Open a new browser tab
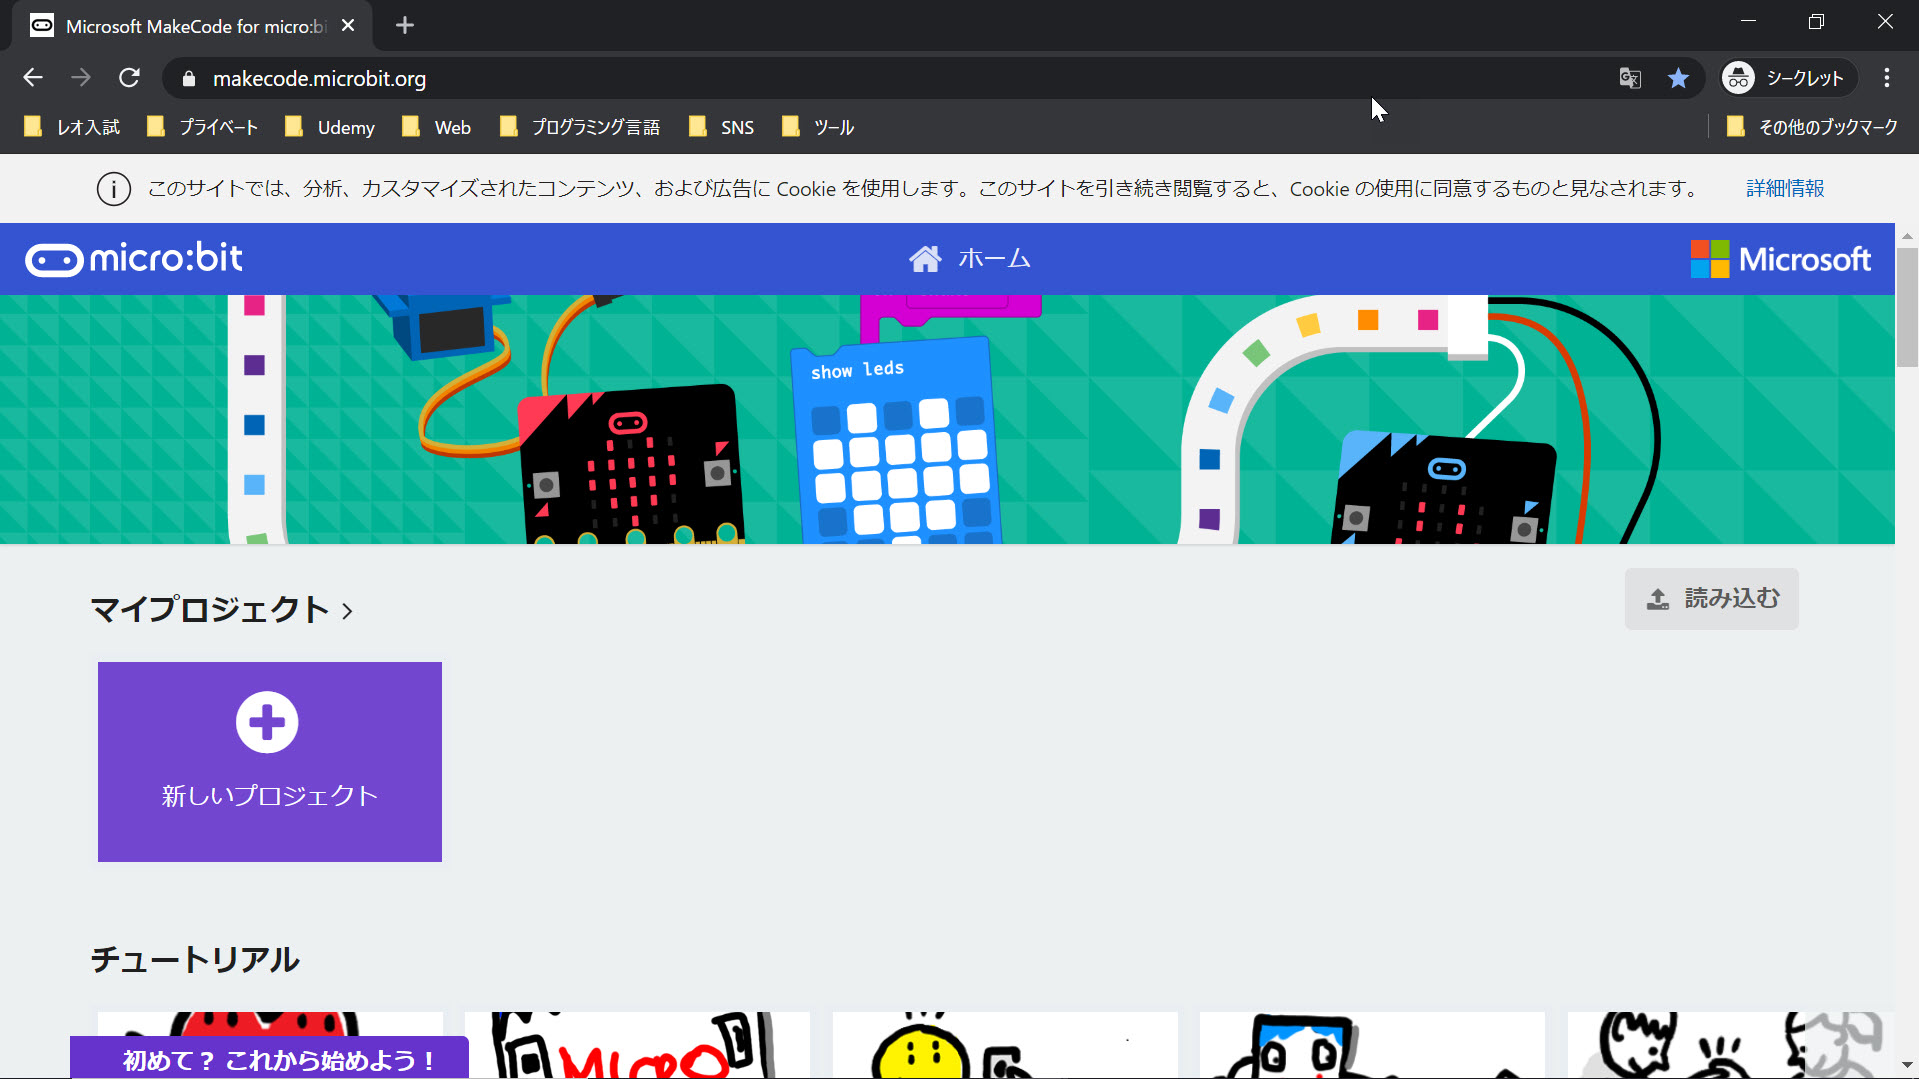Viewport: 1919px width, 1079px height. tap(405, 26)
